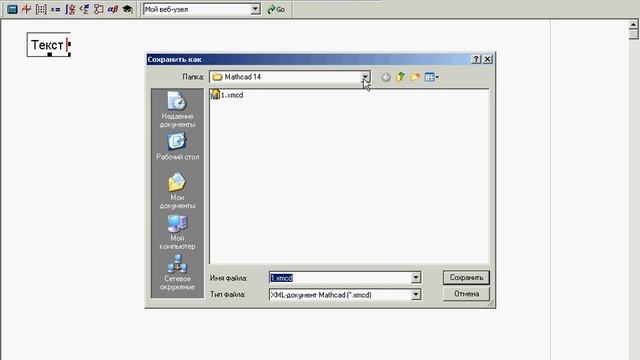Click the Тип файла combo box
640x360 pixels.
click(x=345, y=295)
